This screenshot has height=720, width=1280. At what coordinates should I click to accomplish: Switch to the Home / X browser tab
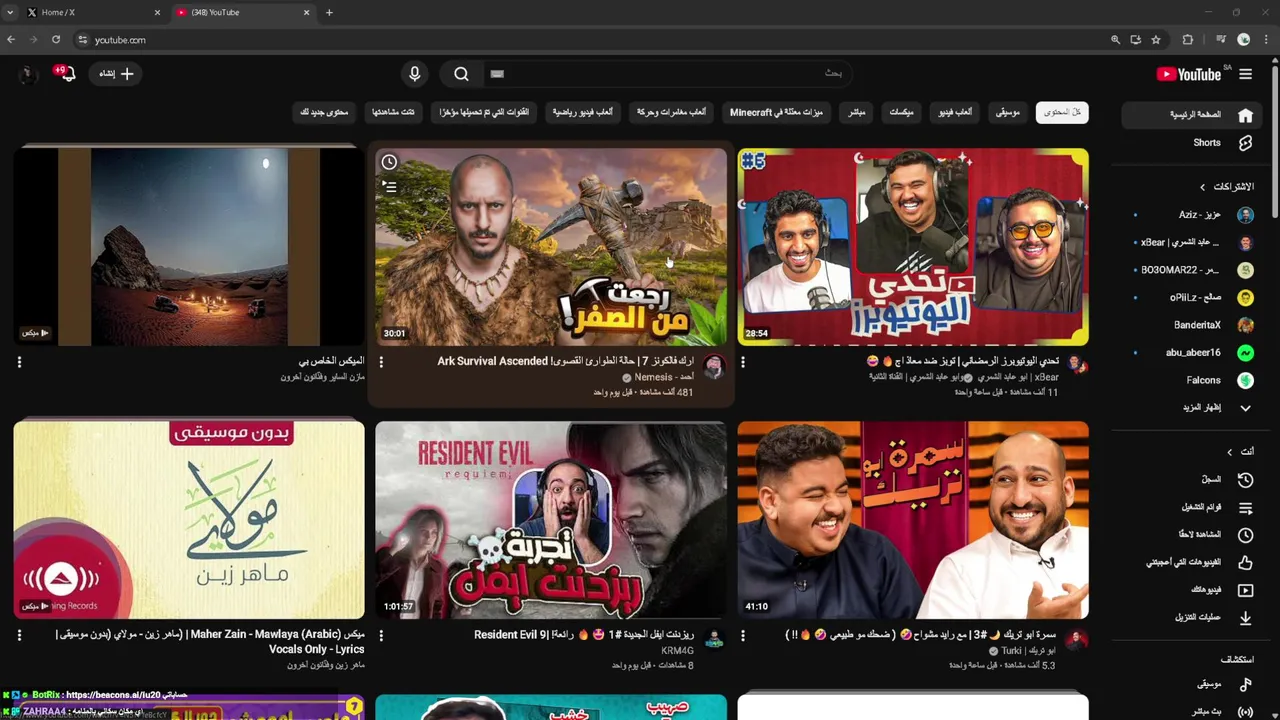[95, 12]
